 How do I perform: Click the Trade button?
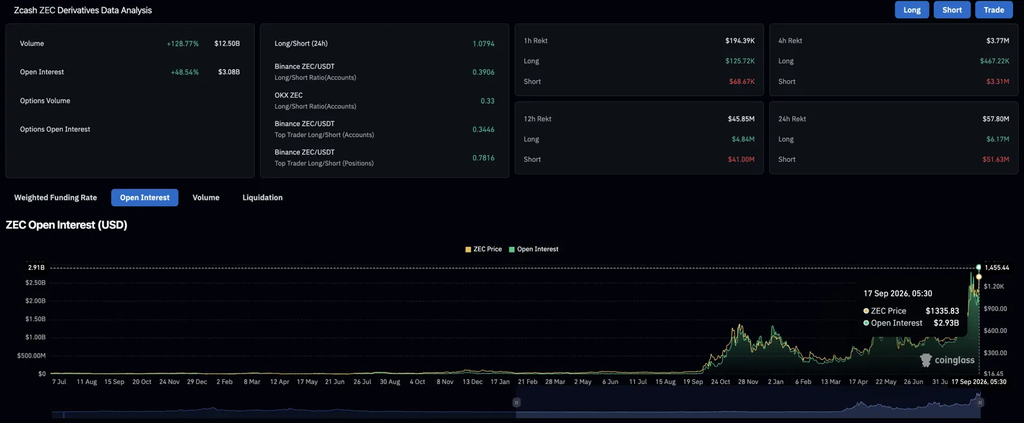coord(994,10)
